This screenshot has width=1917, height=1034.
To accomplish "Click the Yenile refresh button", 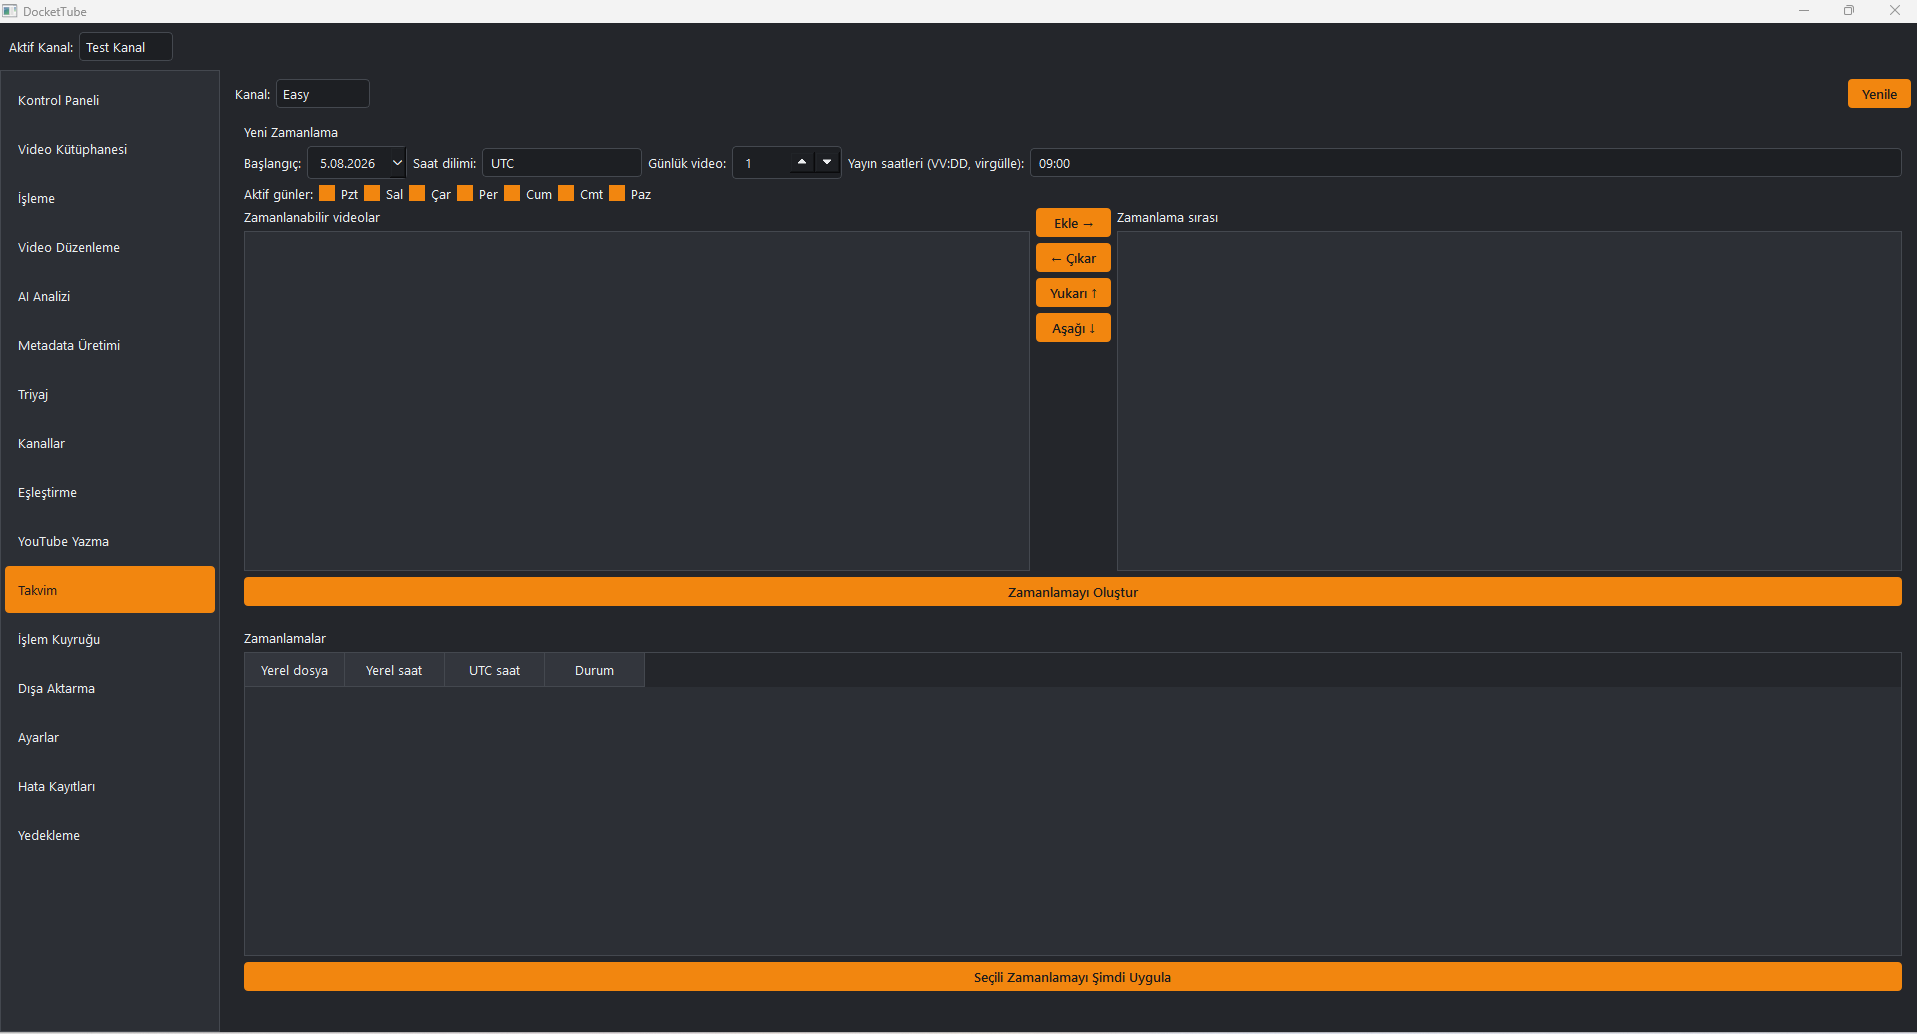I will pyautogui.click(x=1879, y=94).
